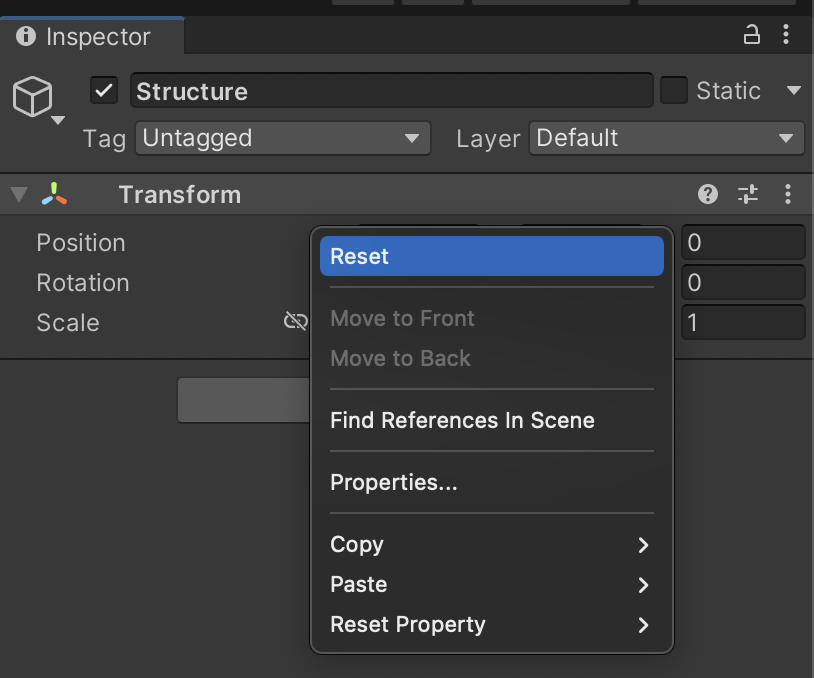Open the Transform presets sliders icon
Screen dimensions: 814x678
coord(748,194)
